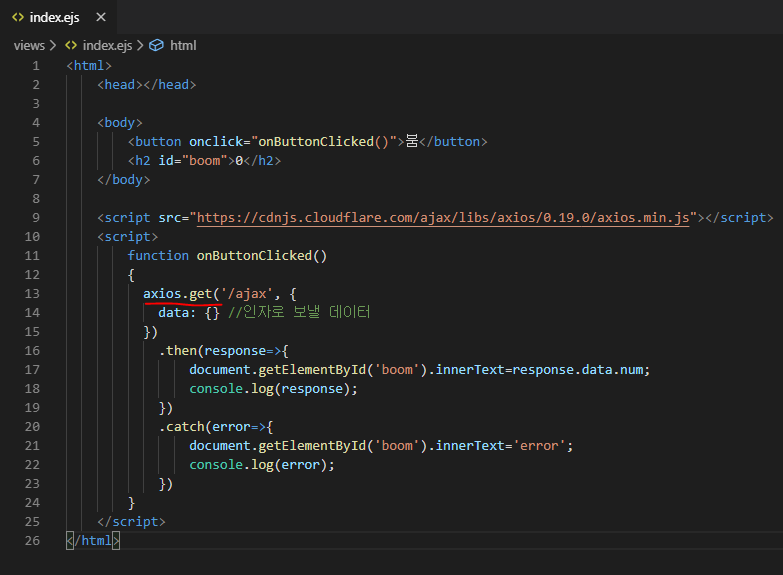Screen dimensions: 783x575
Task: Open the html symbol breadcrumb
Action: coord(183,45)
